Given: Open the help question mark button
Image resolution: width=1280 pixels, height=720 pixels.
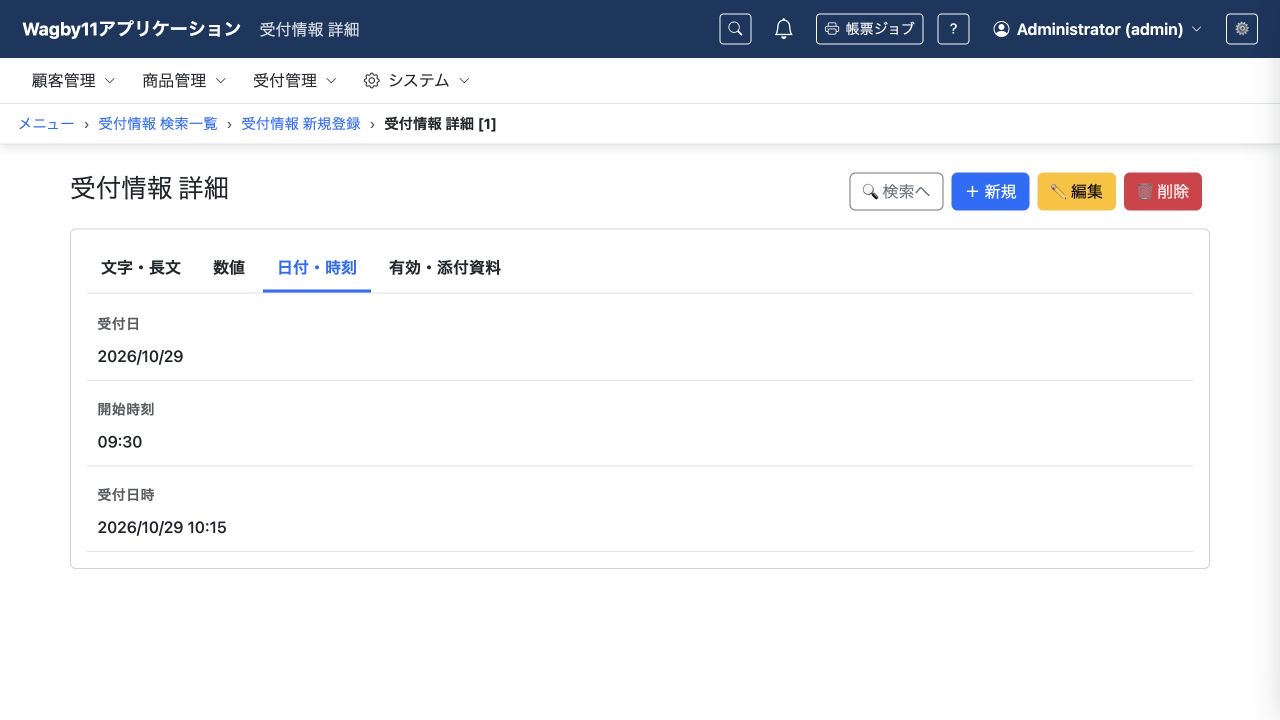Looking at the screenshot, I should click(x=953, y=29).
